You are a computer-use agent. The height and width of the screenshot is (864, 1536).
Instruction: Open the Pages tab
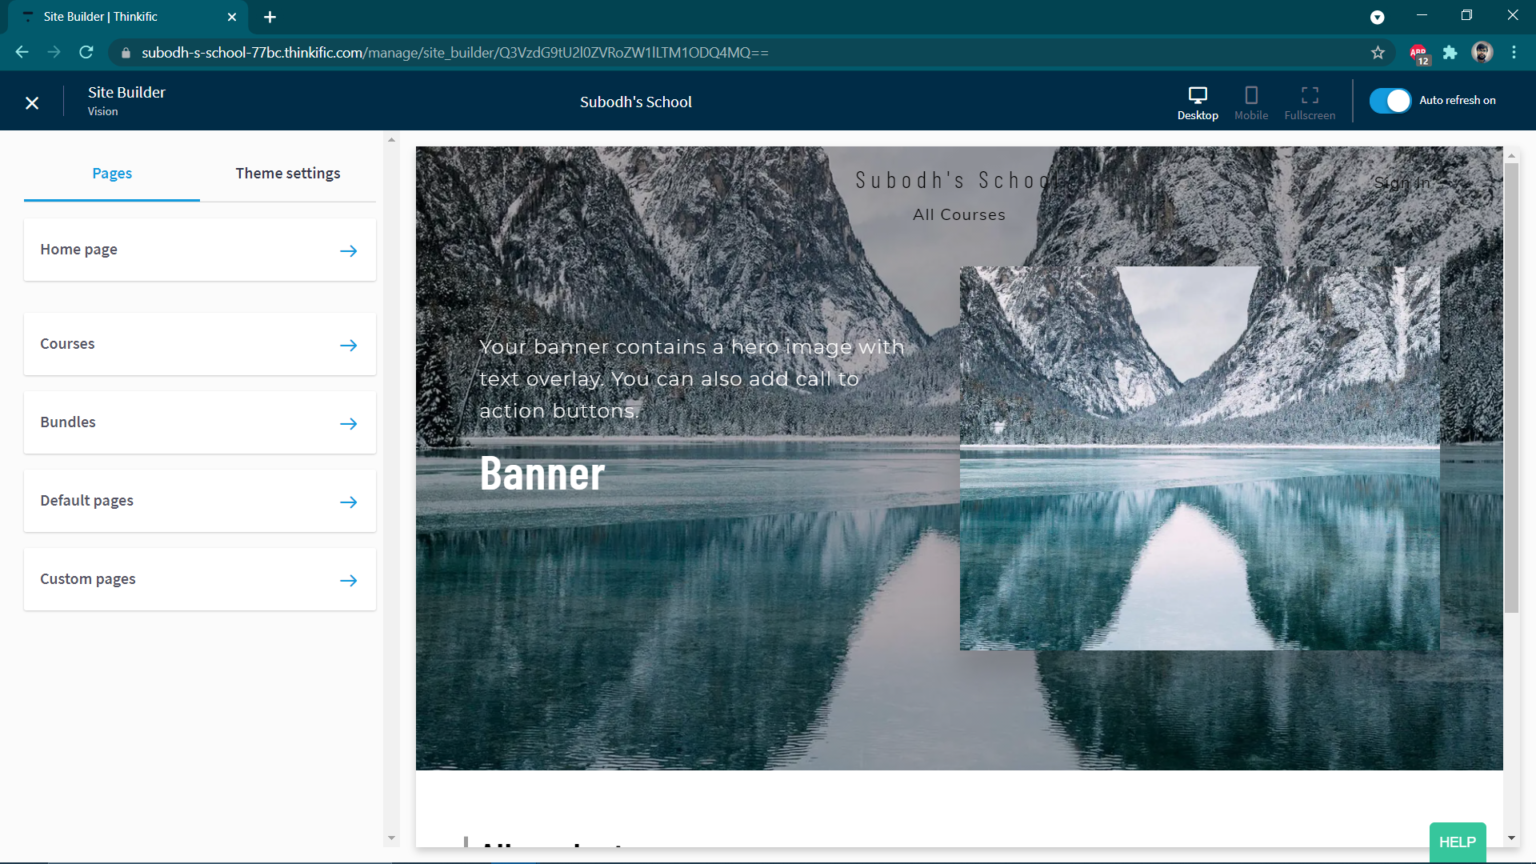(x=112, y=173)
